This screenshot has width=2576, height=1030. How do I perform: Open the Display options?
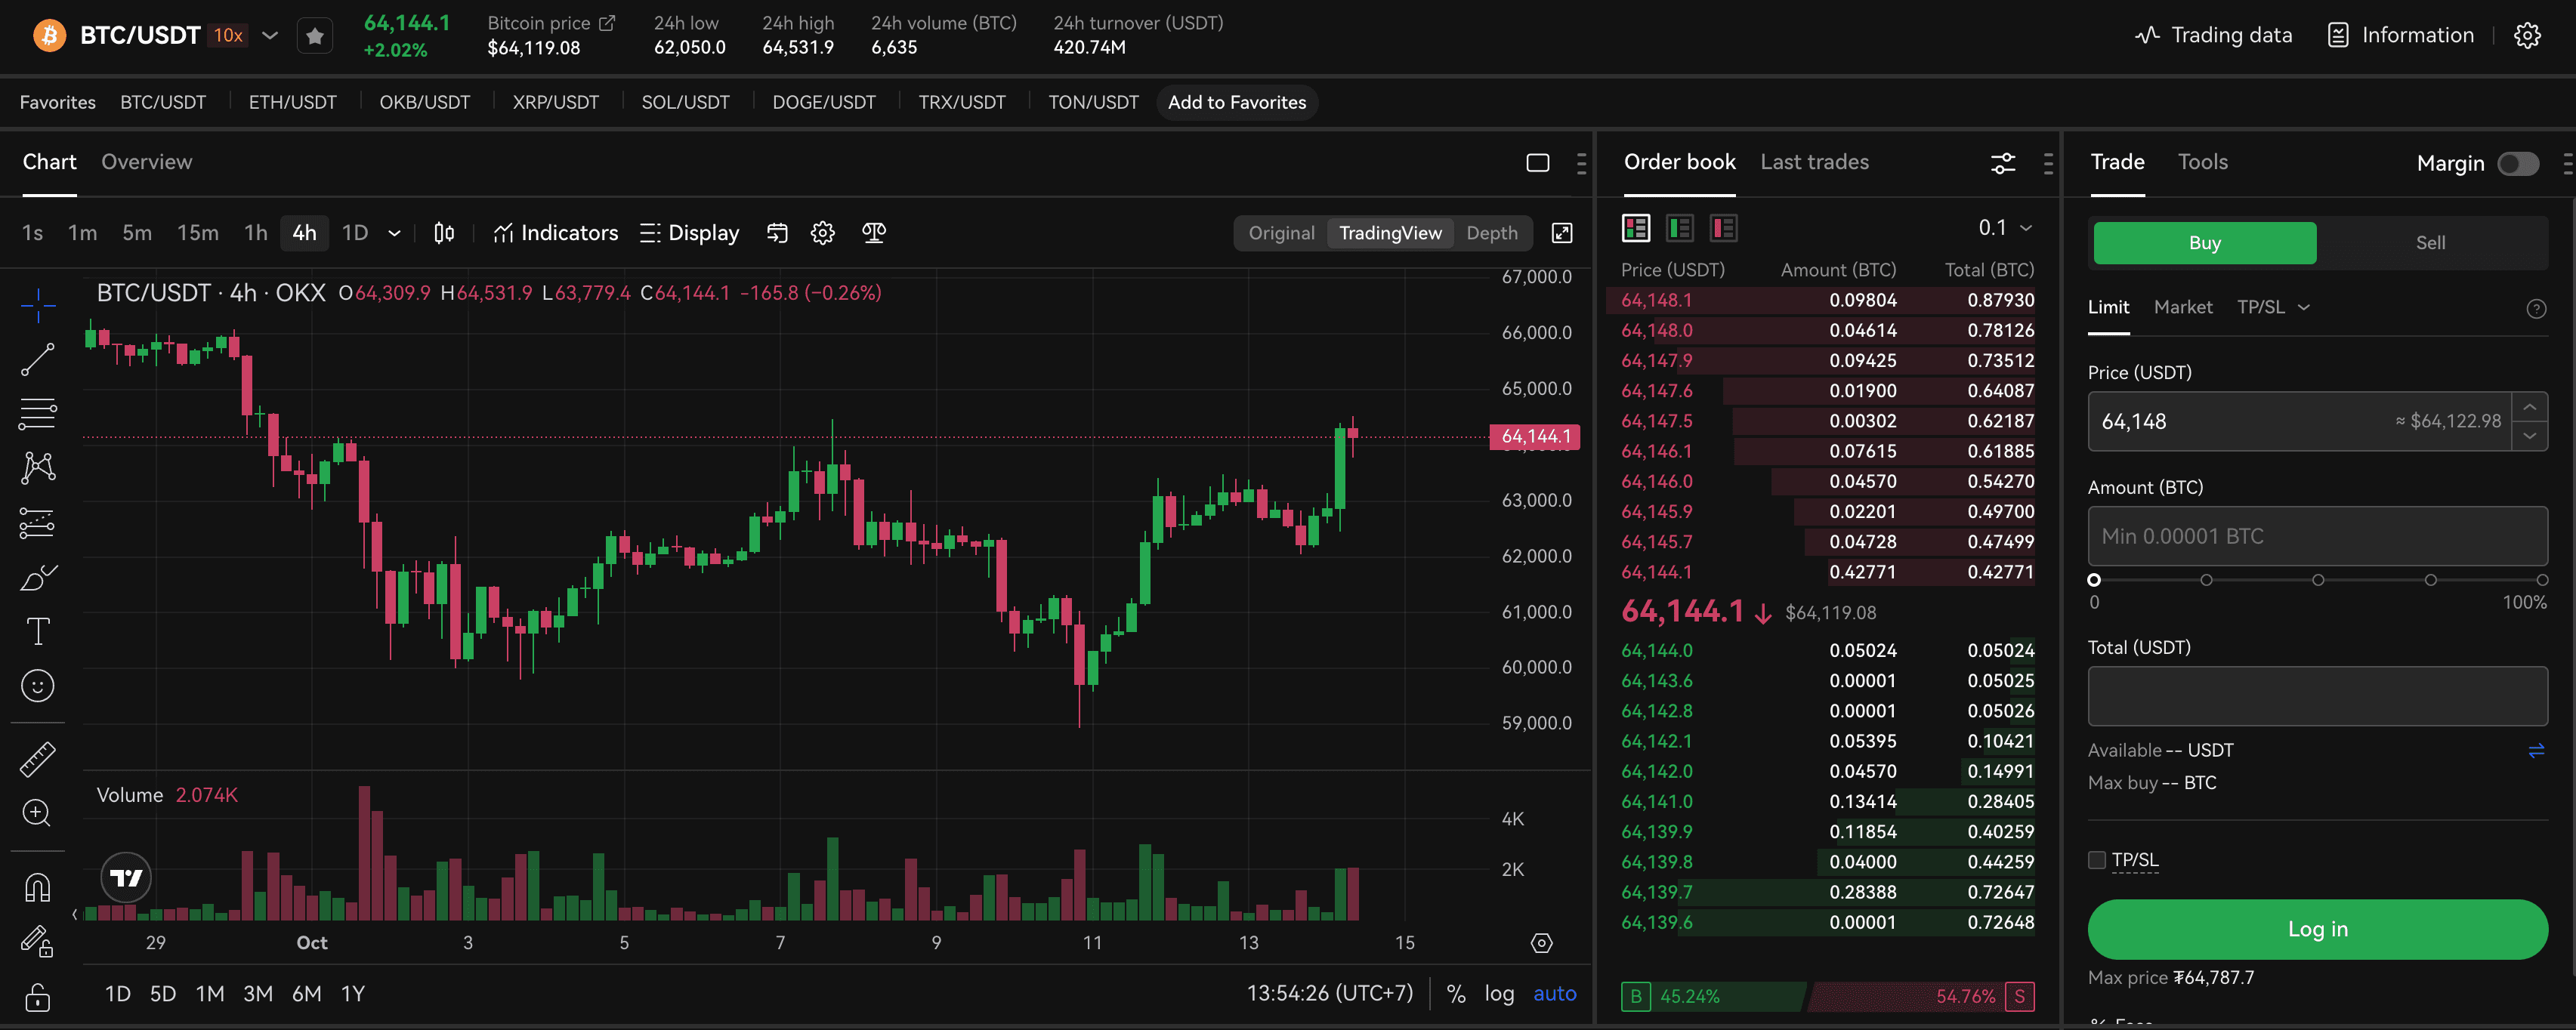pos(690,233)
